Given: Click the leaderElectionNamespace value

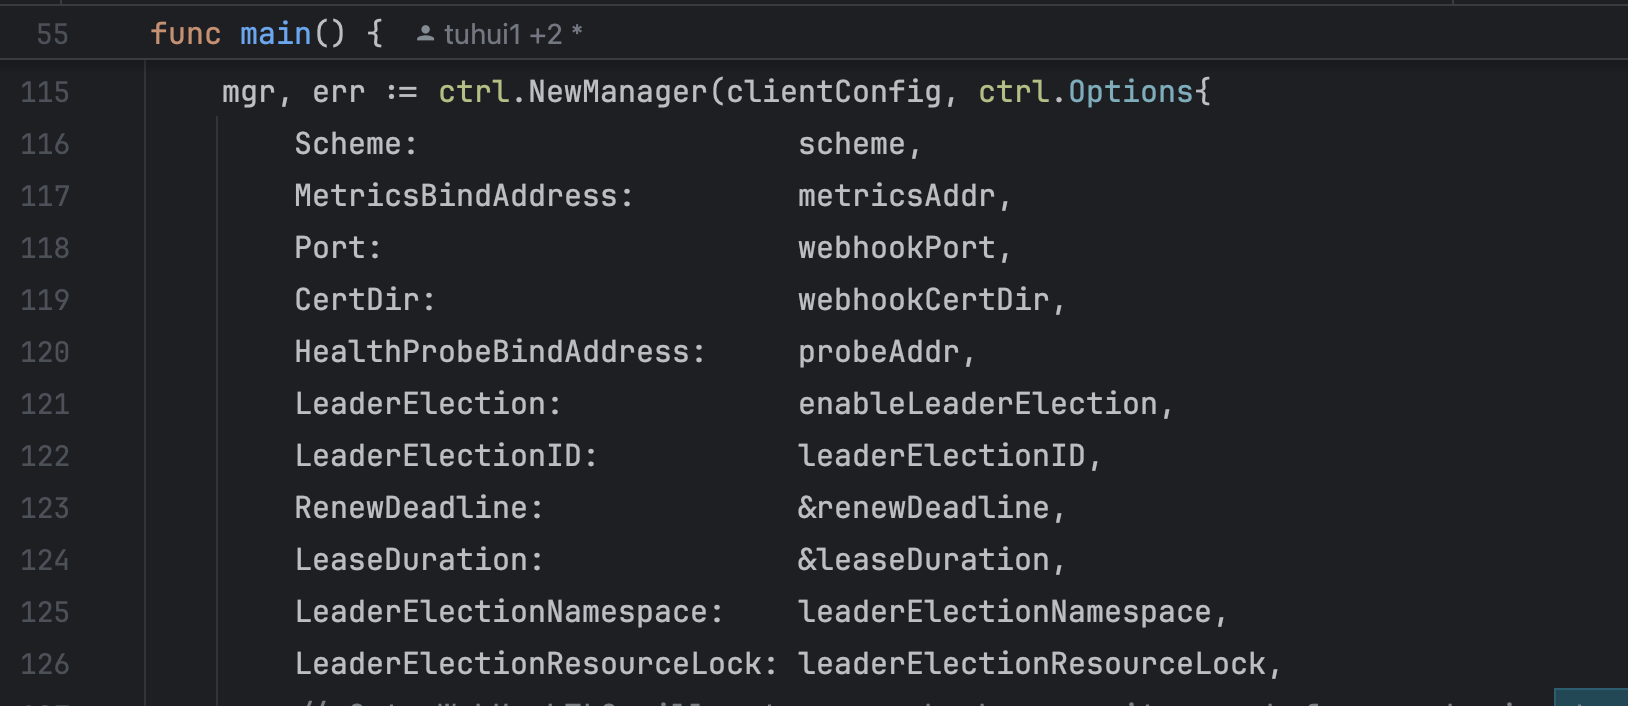Looking at the screenshot, I should click(x=1004, y=612).
